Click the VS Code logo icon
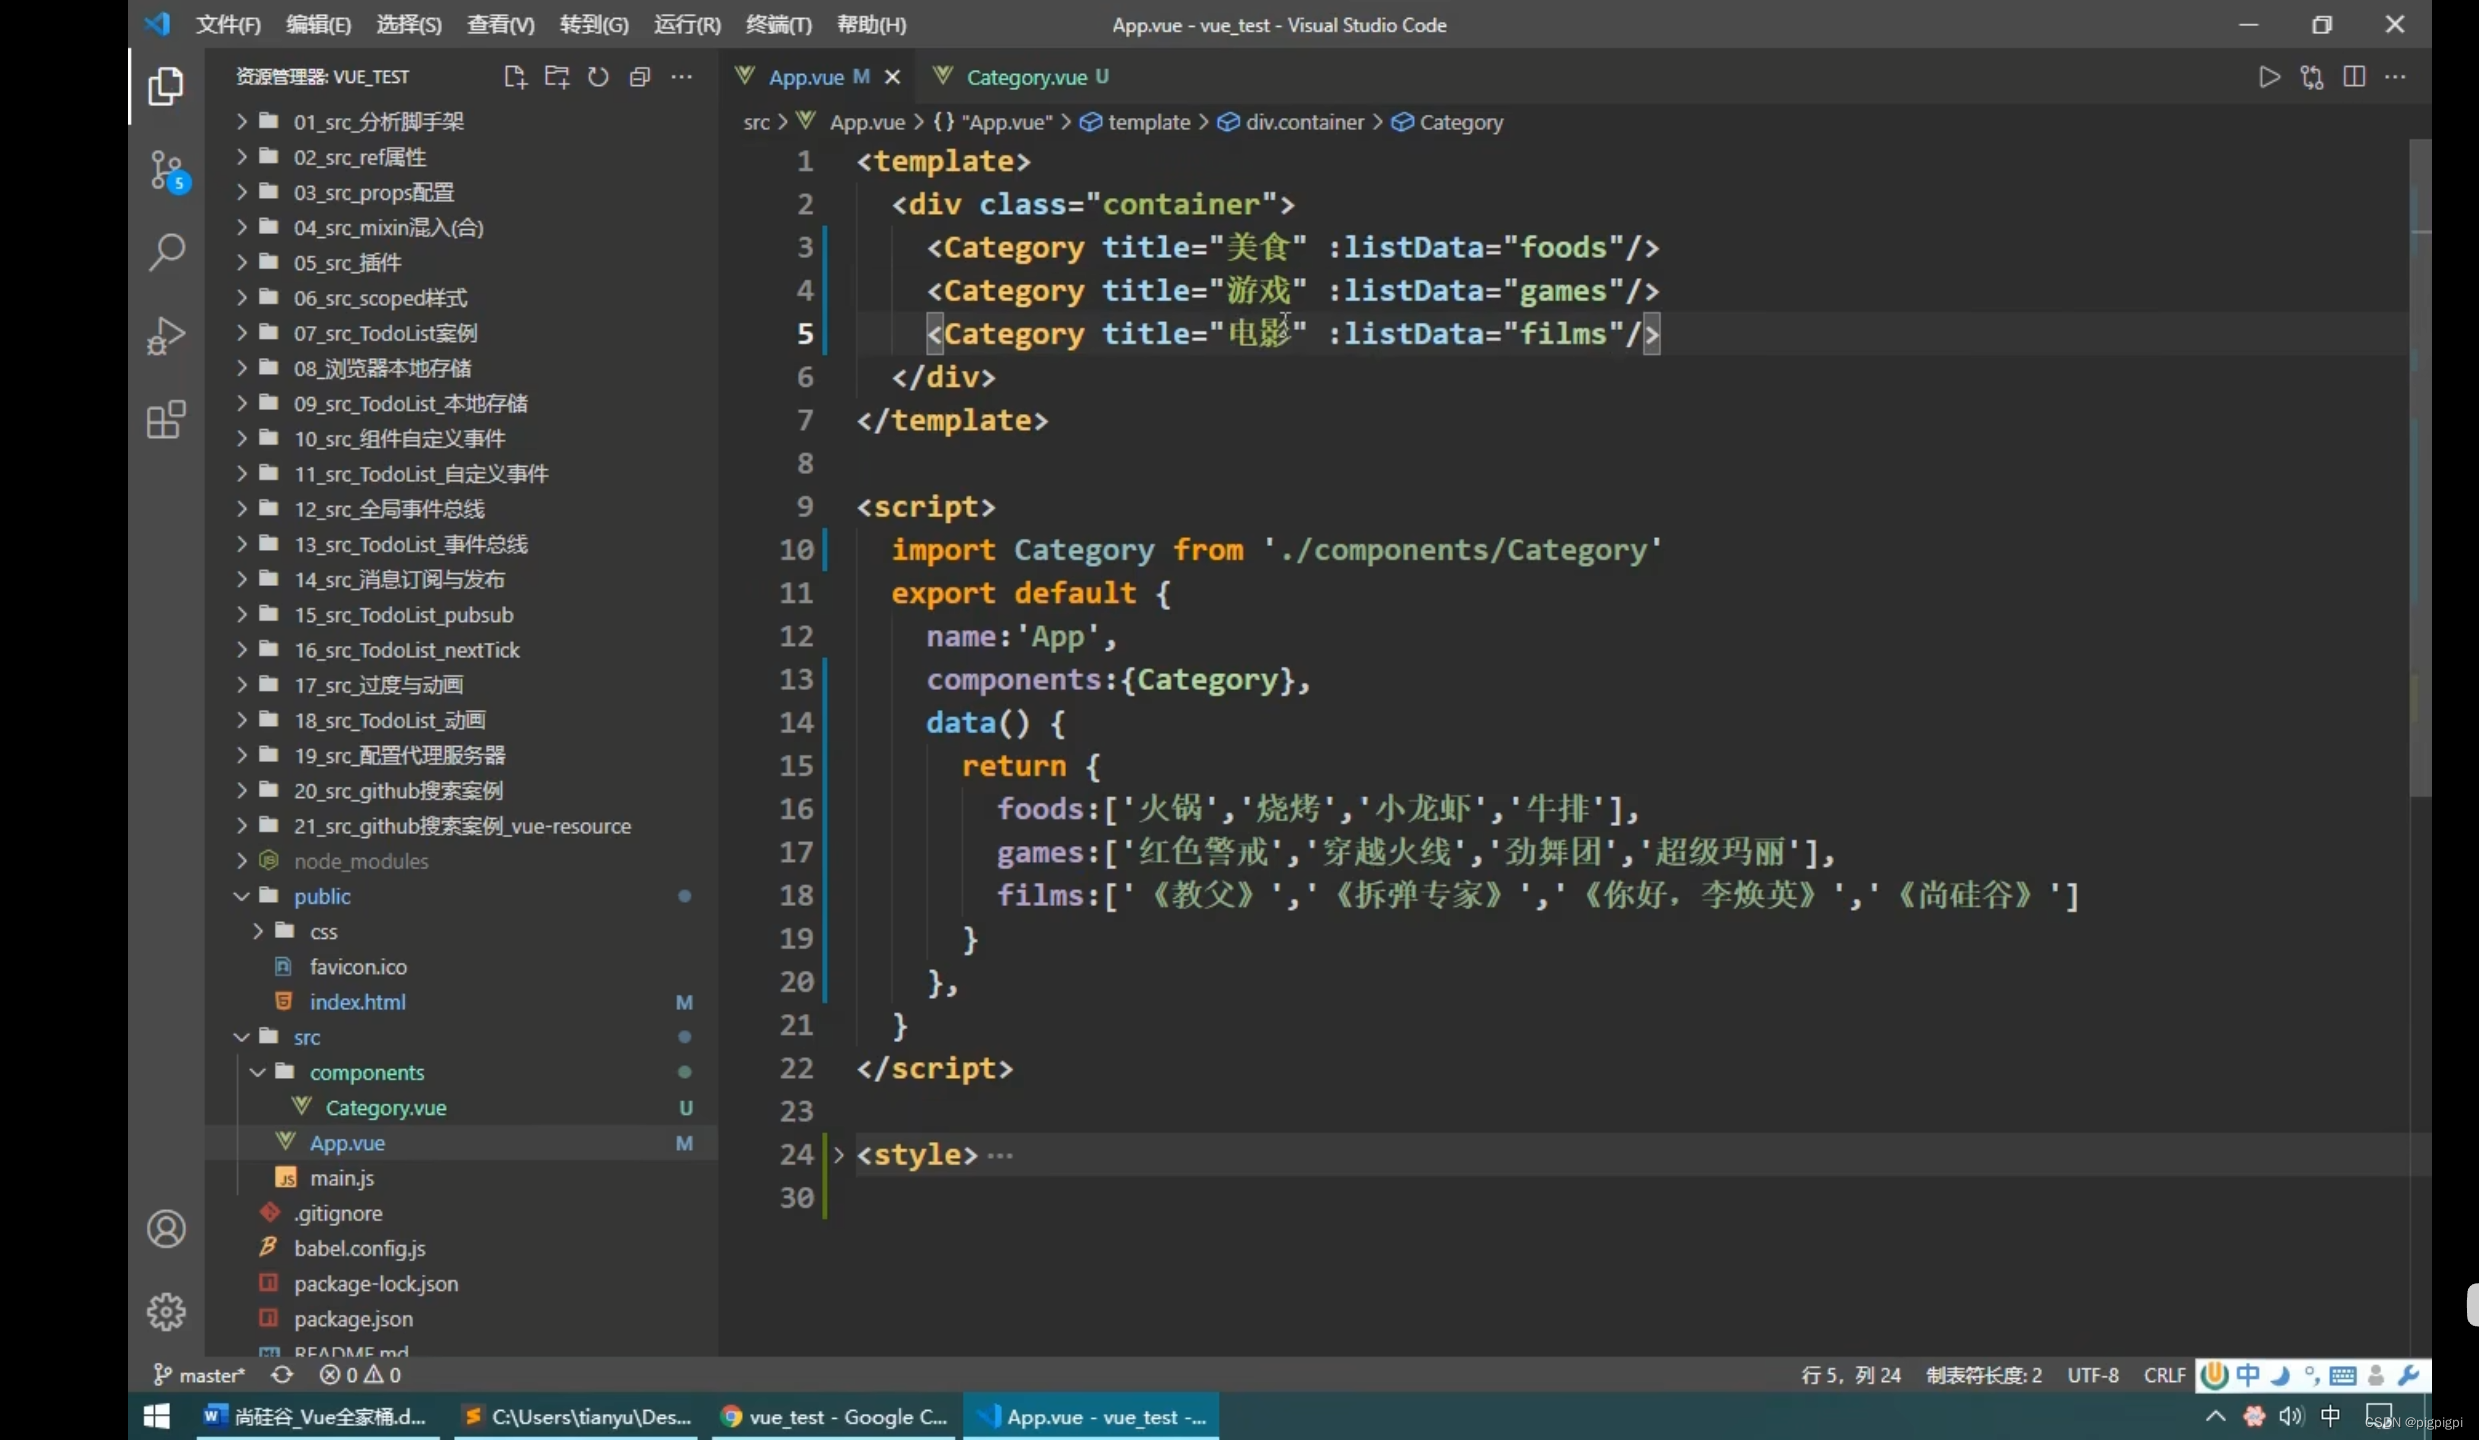The height and width of the screenshot is (1440, 2479). coord(158,24)
